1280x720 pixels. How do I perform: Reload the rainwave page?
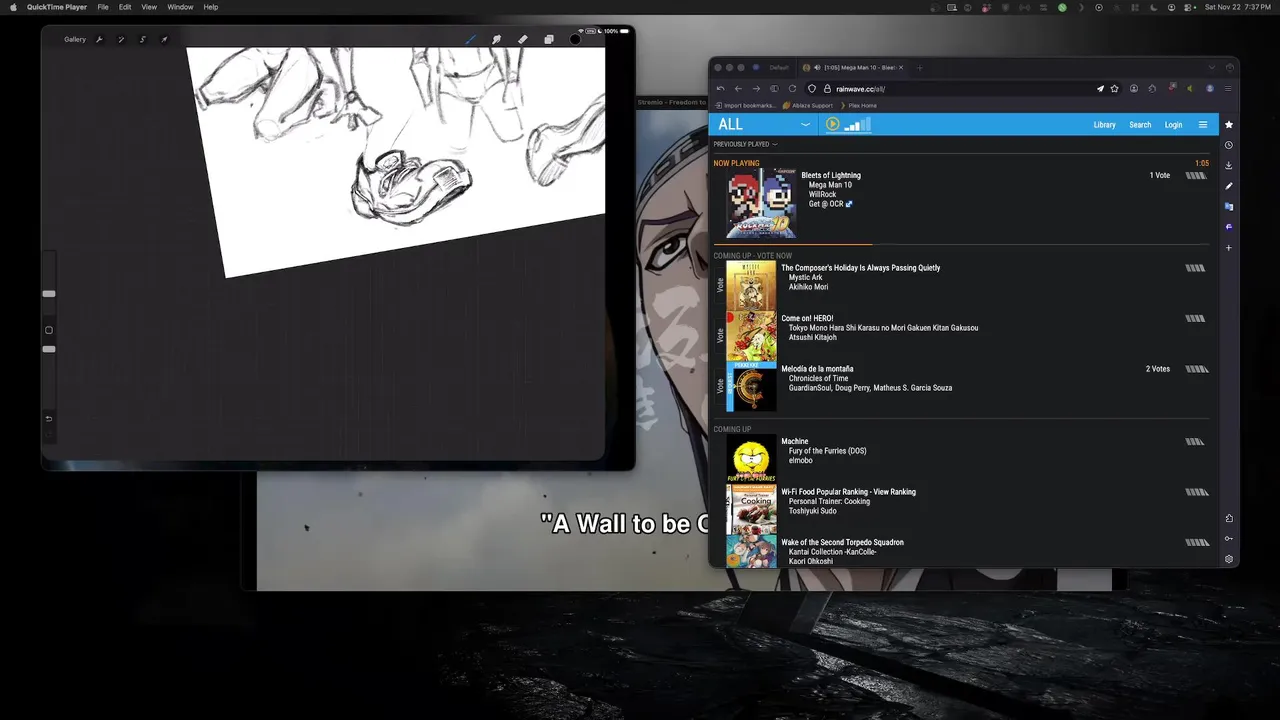pos(792,88)
